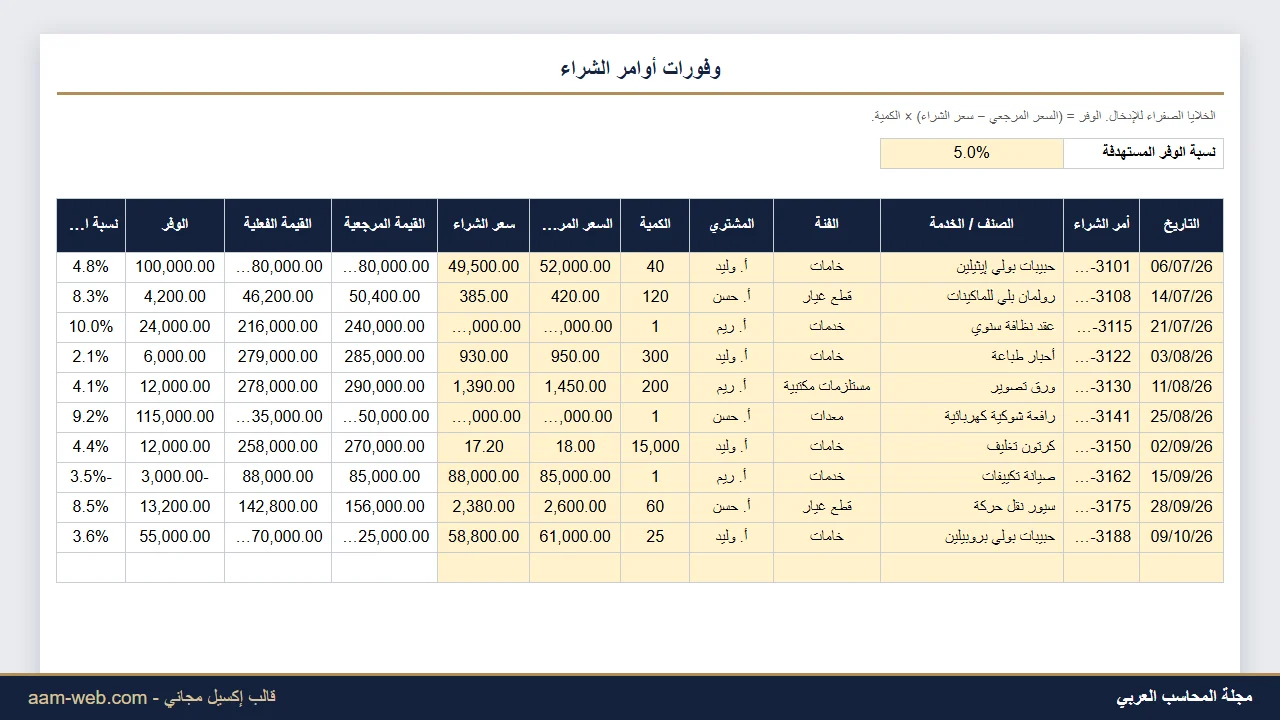The image size is (1280, 720).
Task: Open the aam-web.com link in the footer
Action: click(x=87, y=698)
